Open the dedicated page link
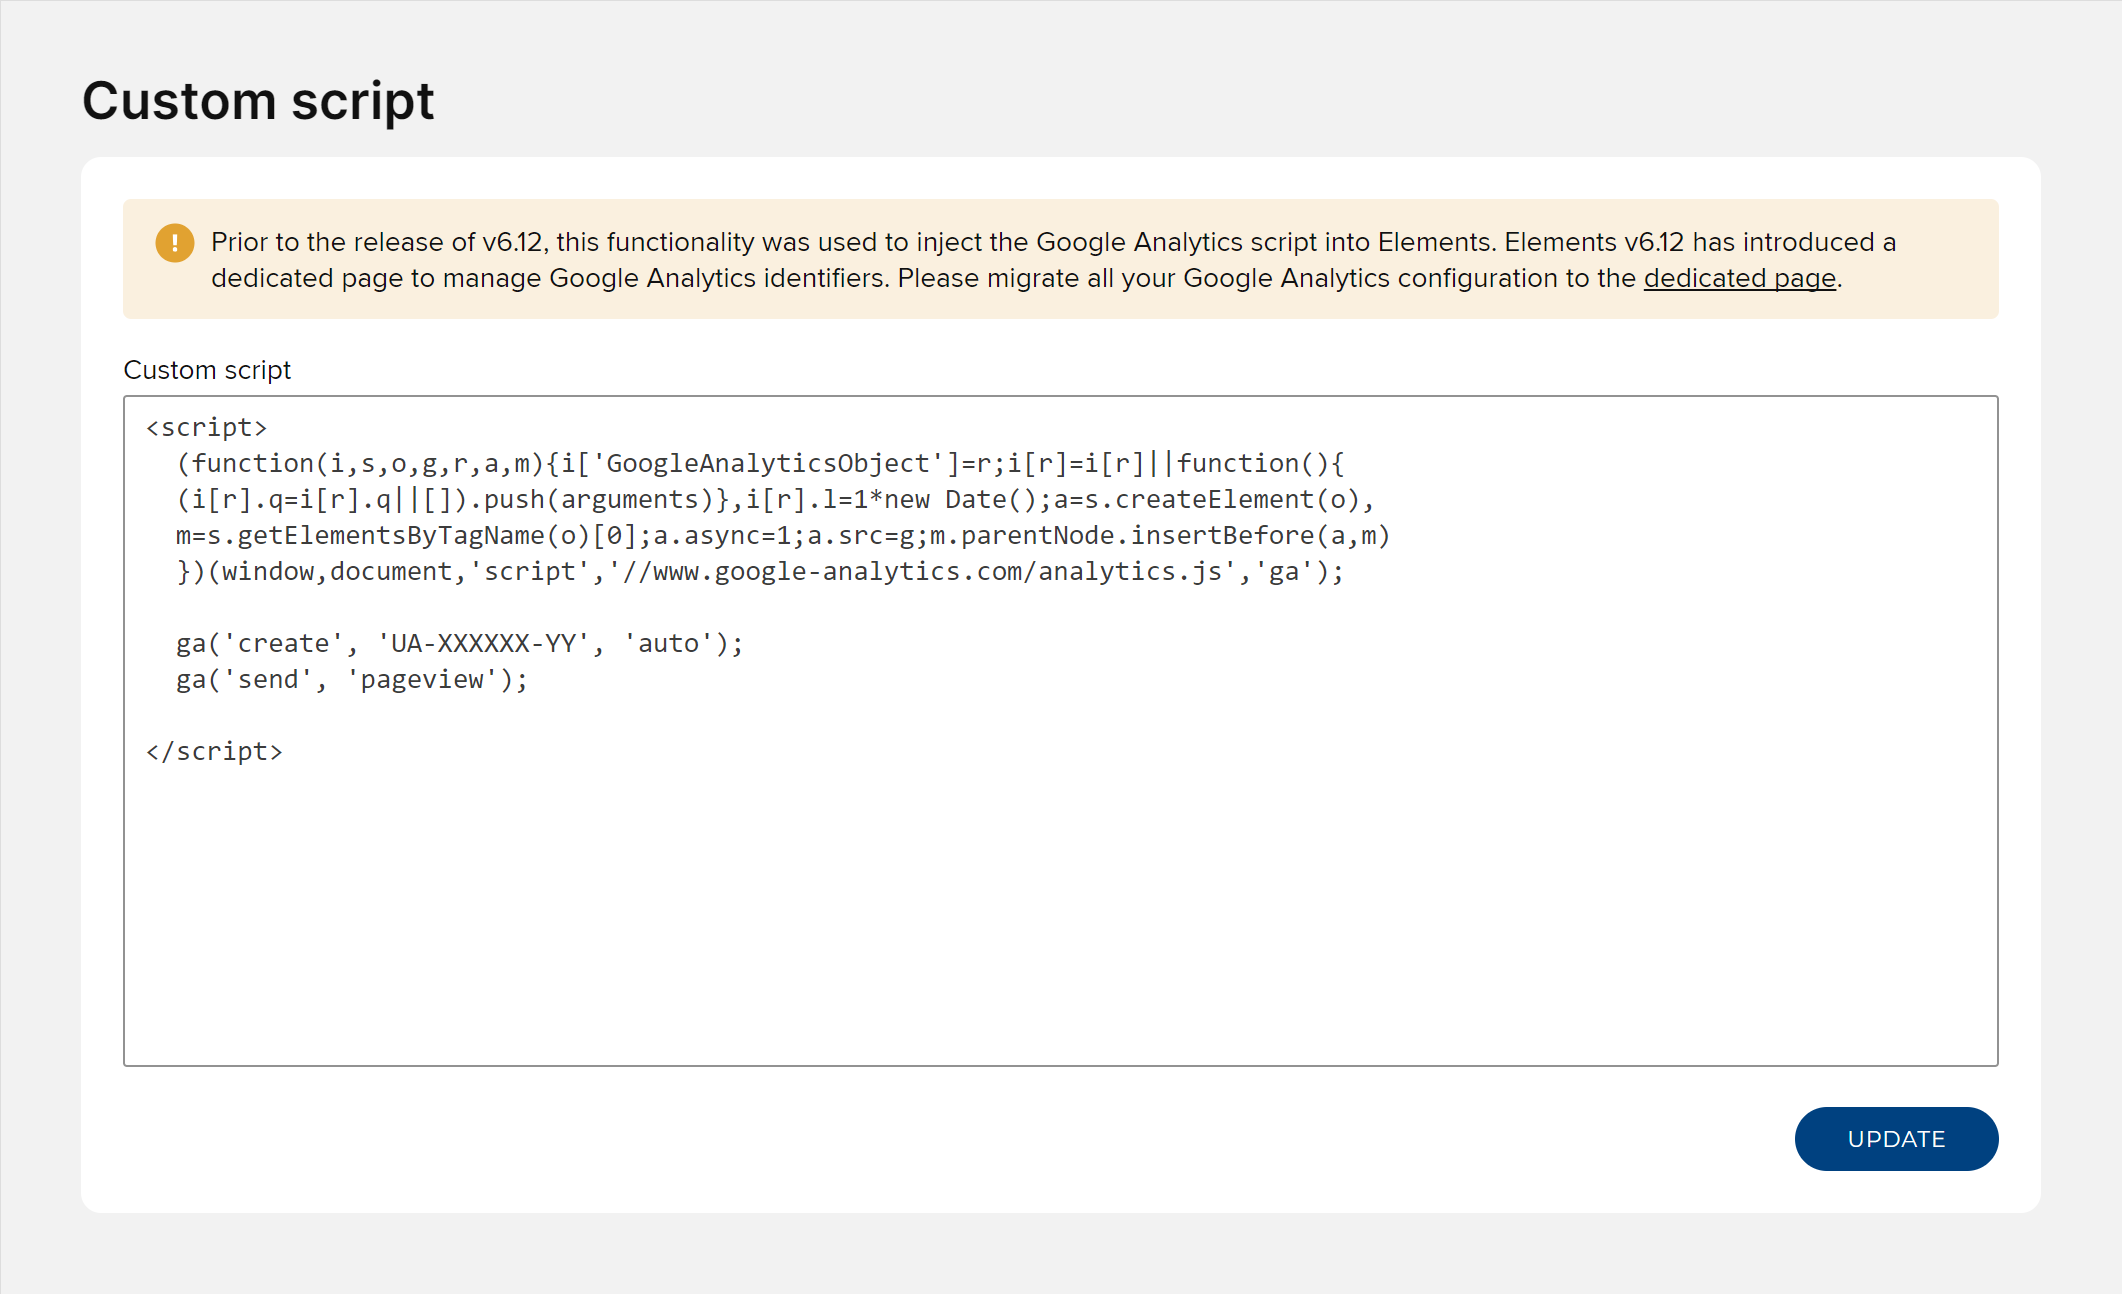This screenshot has width=2122, height=1294. click(x=1739, y=278)
